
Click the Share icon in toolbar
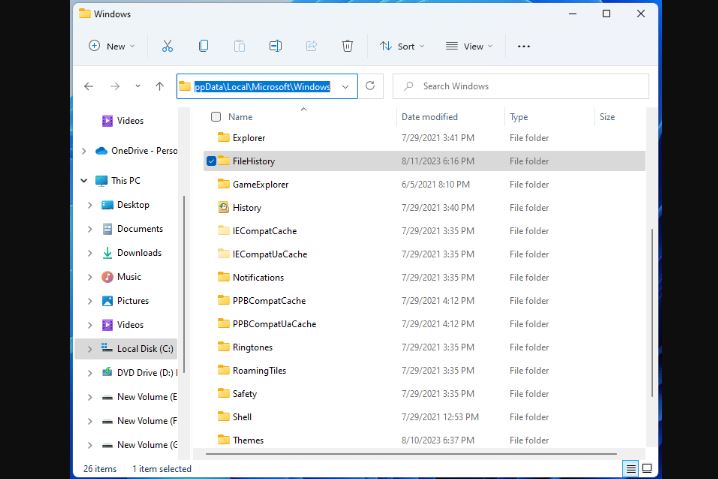click(311, 46)
